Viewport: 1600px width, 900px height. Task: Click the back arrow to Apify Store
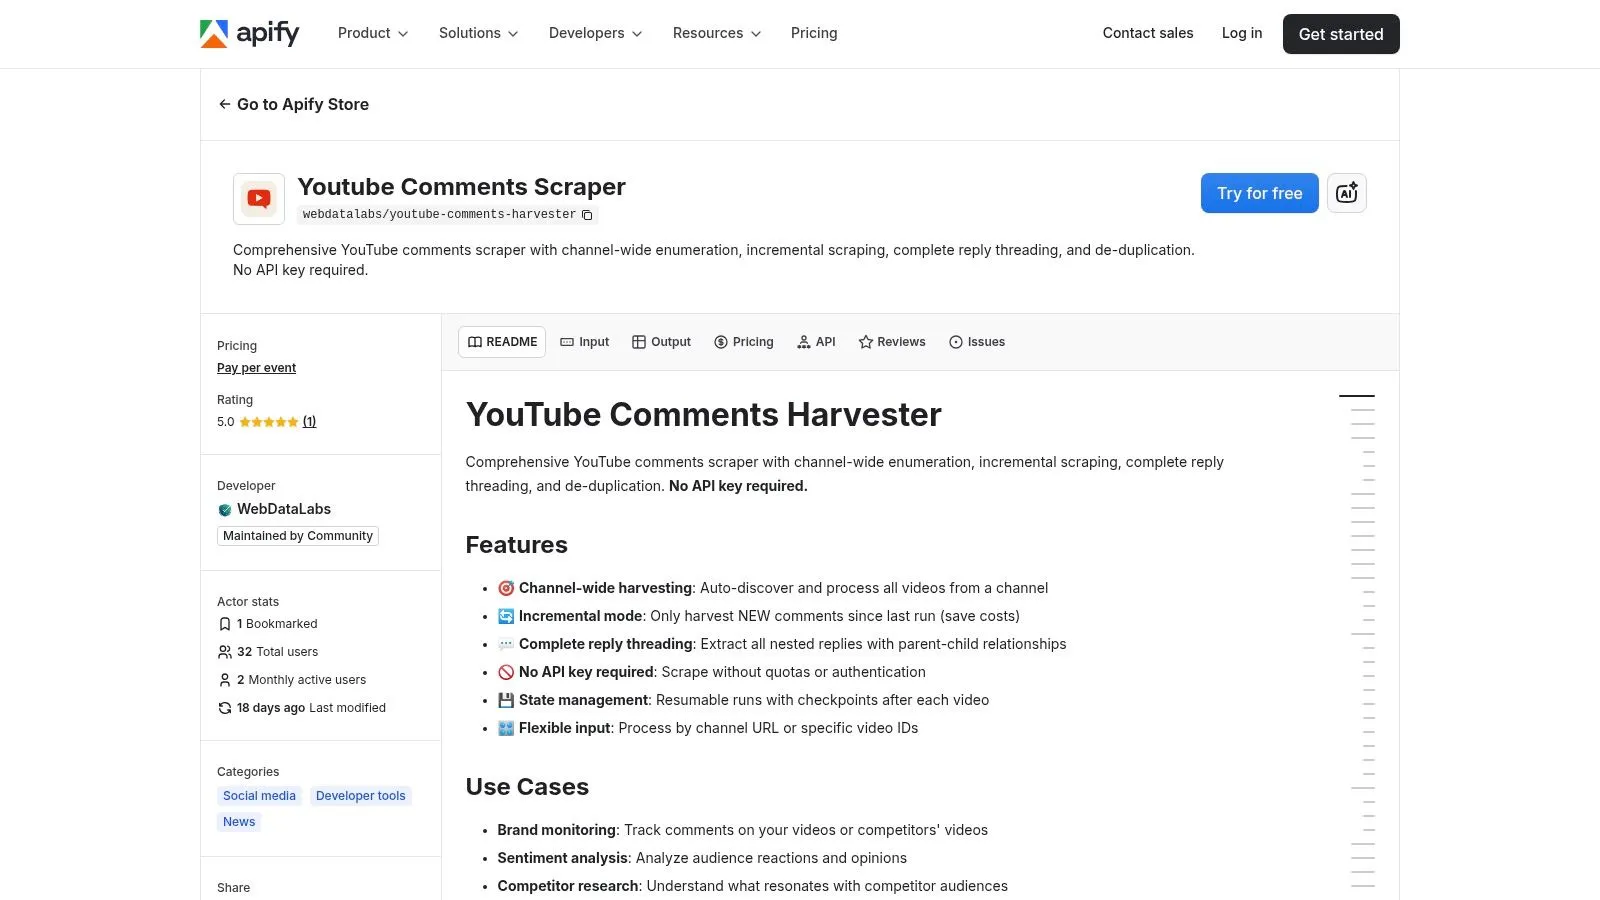[224, 104]
